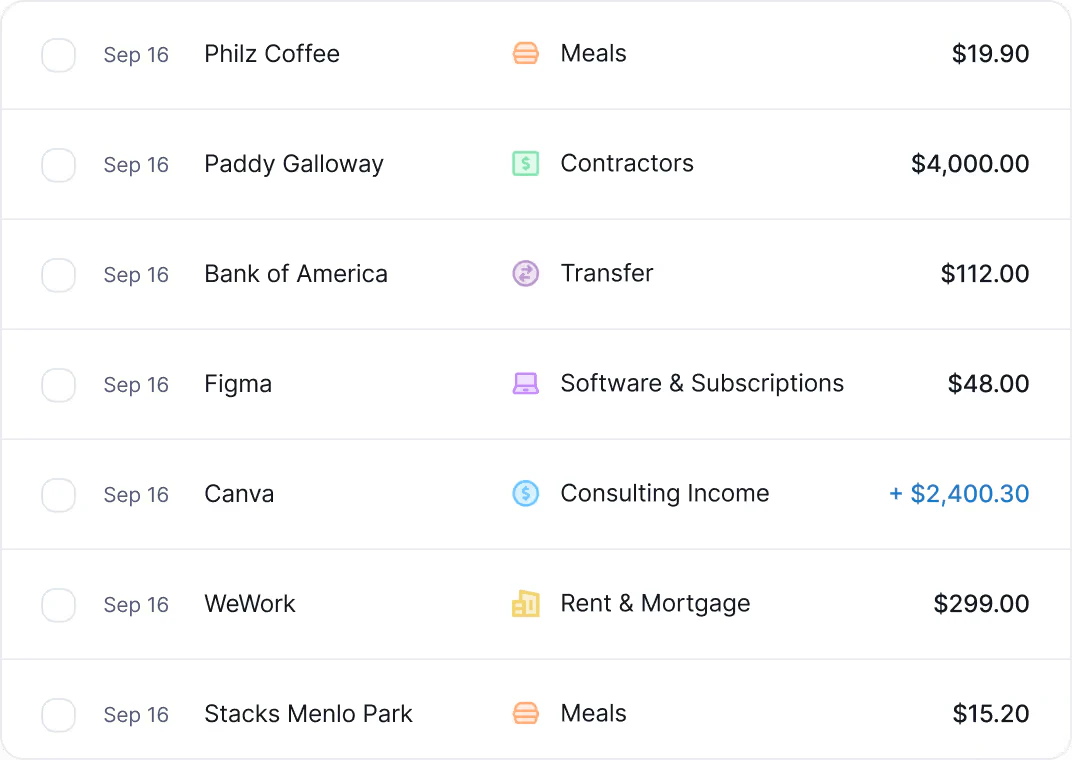
Task: Click the Meals icon next to Stacks Menlo Park
Action: click(x=525, y=713)
